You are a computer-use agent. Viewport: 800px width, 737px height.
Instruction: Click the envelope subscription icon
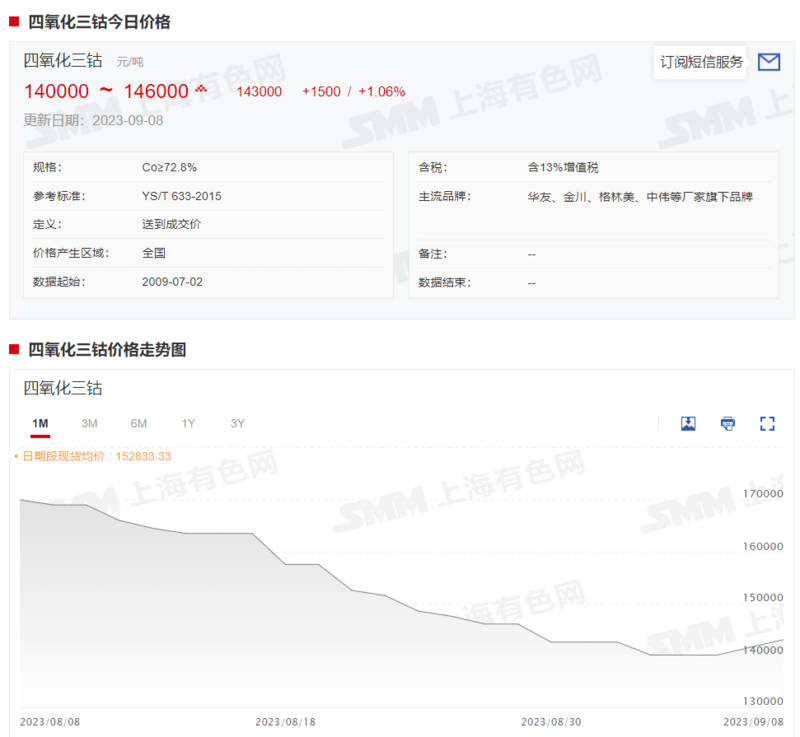pos(769,61)
